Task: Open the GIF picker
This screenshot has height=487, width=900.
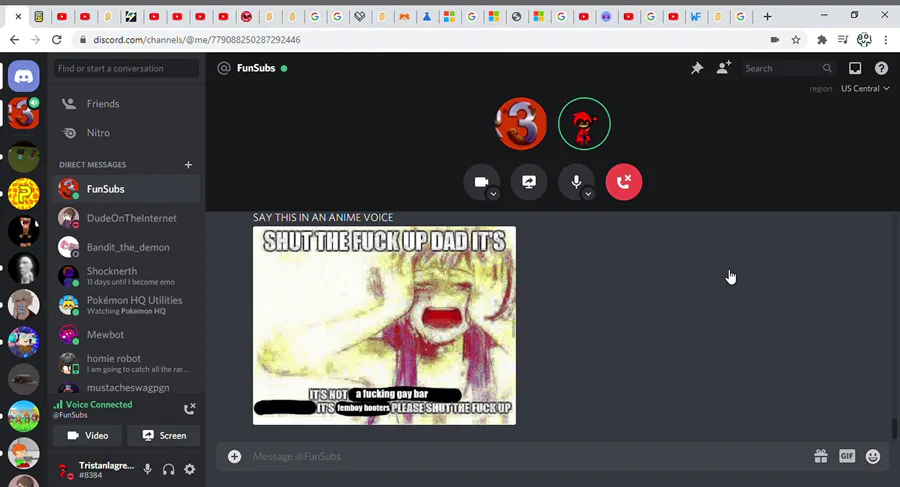Action: 847,457
